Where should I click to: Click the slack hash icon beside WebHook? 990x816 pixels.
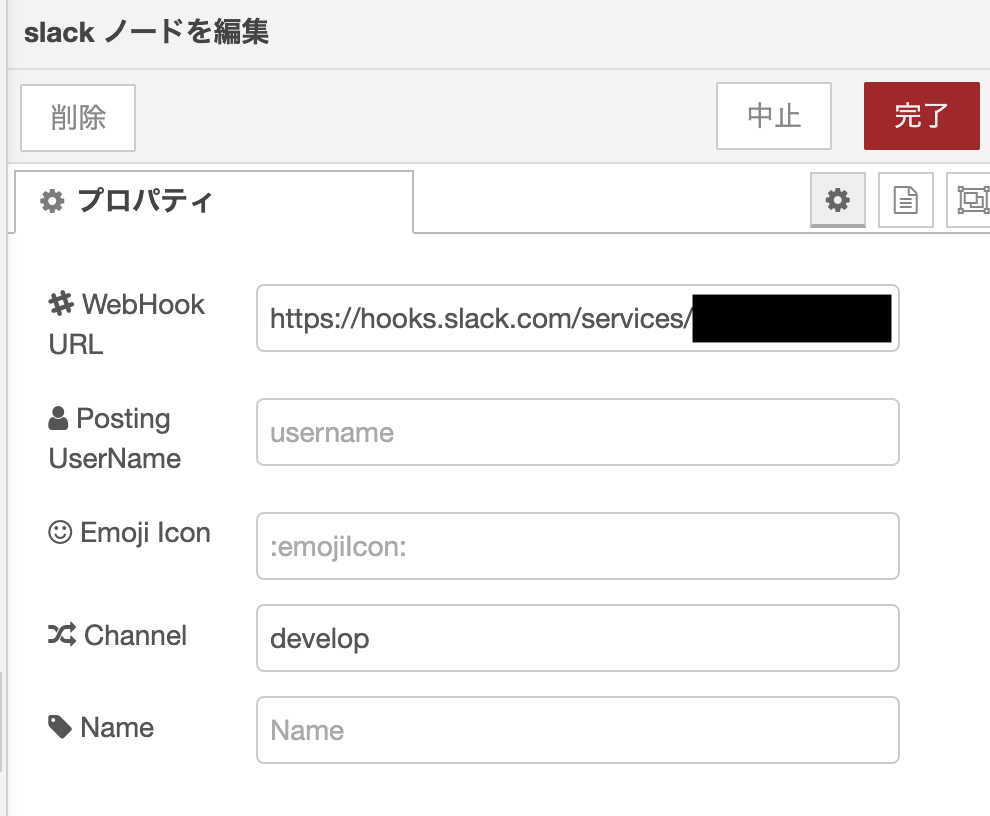click(x=61, y=304)
